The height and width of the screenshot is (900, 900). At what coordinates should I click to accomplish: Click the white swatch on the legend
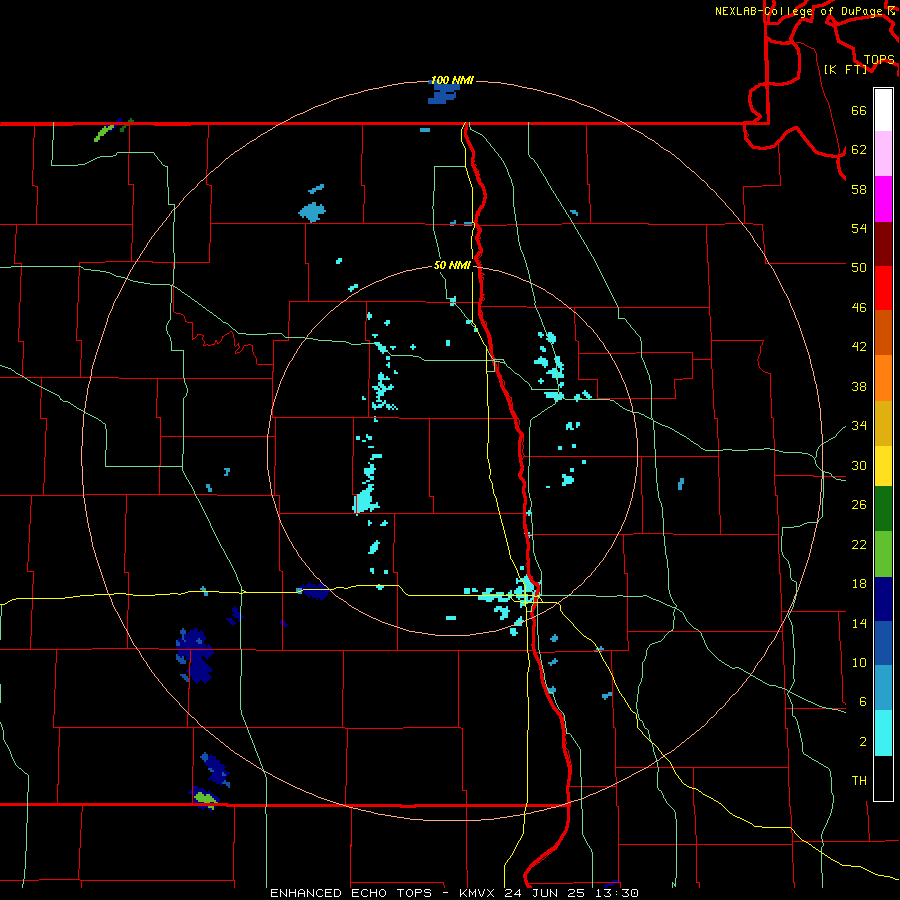point(883,110)
